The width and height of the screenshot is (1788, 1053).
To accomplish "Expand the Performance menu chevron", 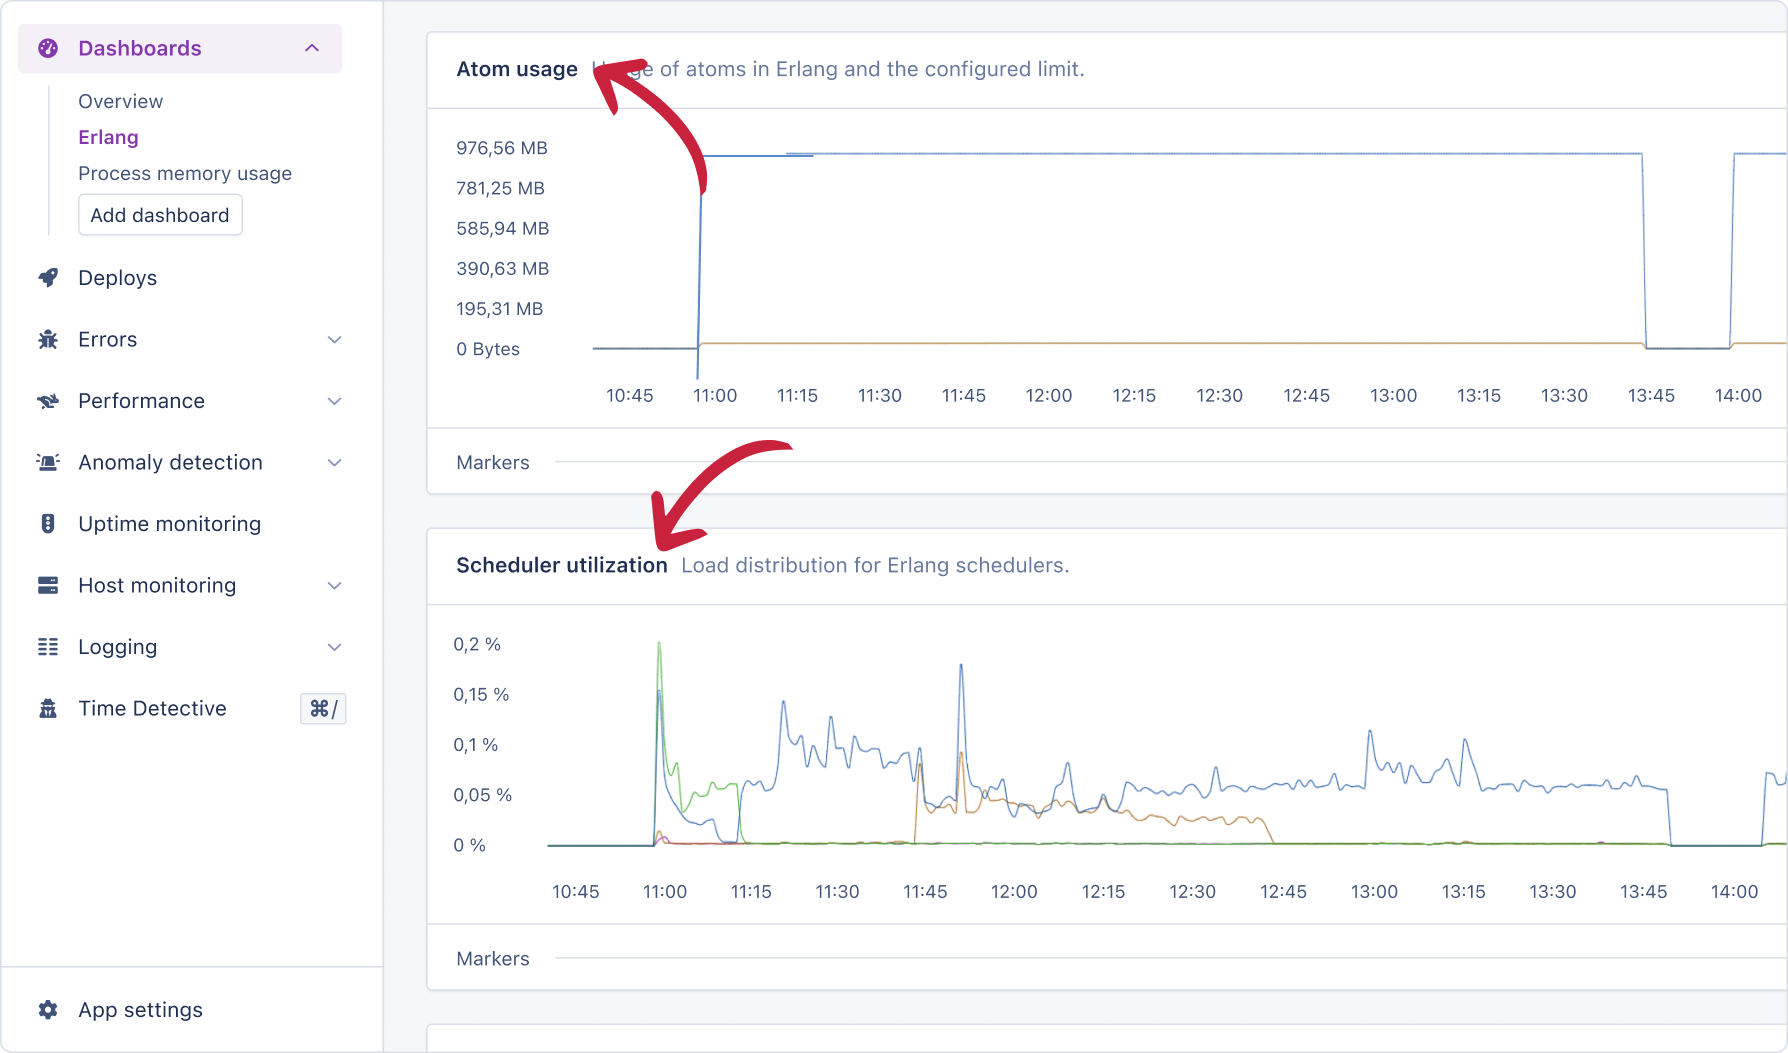I will pyautogui.click(x=335, y=401).
